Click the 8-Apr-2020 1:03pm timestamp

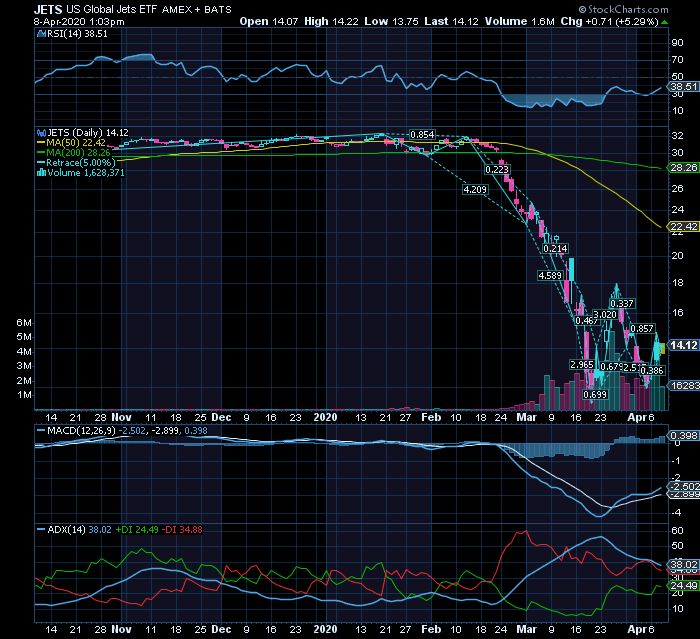[x=79, y=21]
